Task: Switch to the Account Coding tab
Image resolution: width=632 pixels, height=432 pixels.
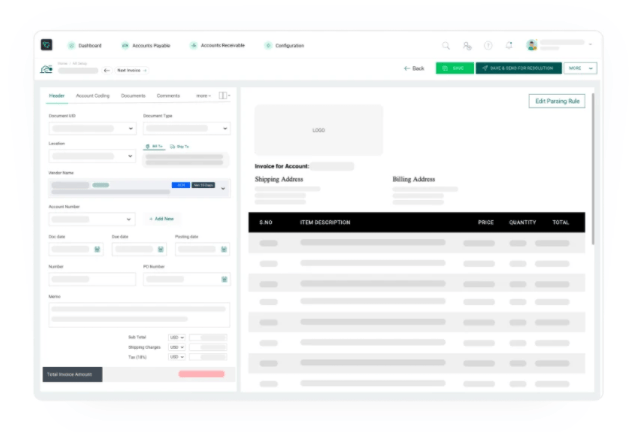Action: pyautogui.click(x=93, y=95)
